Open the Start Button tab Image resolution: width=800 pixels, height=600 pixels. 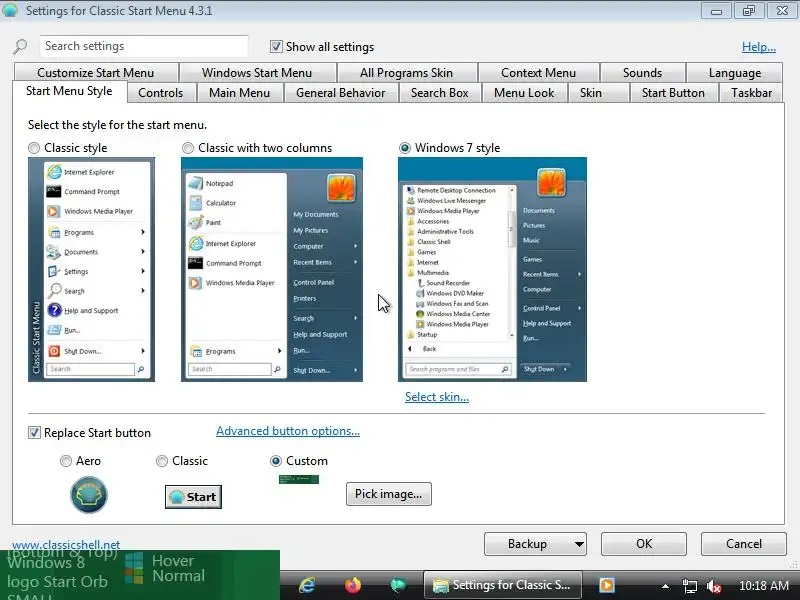(673, 93)
